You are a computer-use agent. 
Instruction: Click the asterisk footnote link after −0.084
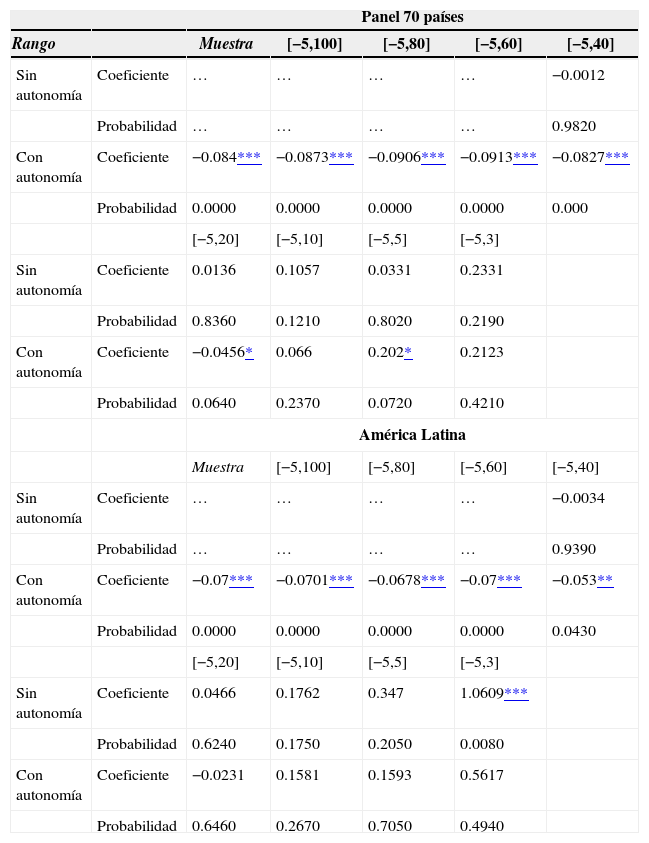pyautogui.click(x=249, y=158)
